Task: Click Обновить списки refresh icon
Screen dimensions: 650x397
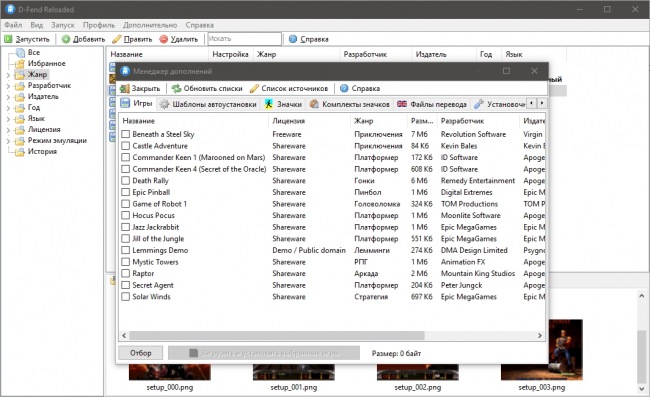Action: coord(177,88)
